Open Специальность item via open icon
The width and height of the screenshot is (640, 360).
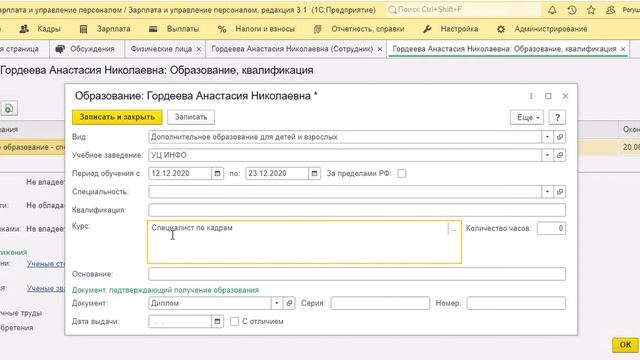[x=560, y=191]
